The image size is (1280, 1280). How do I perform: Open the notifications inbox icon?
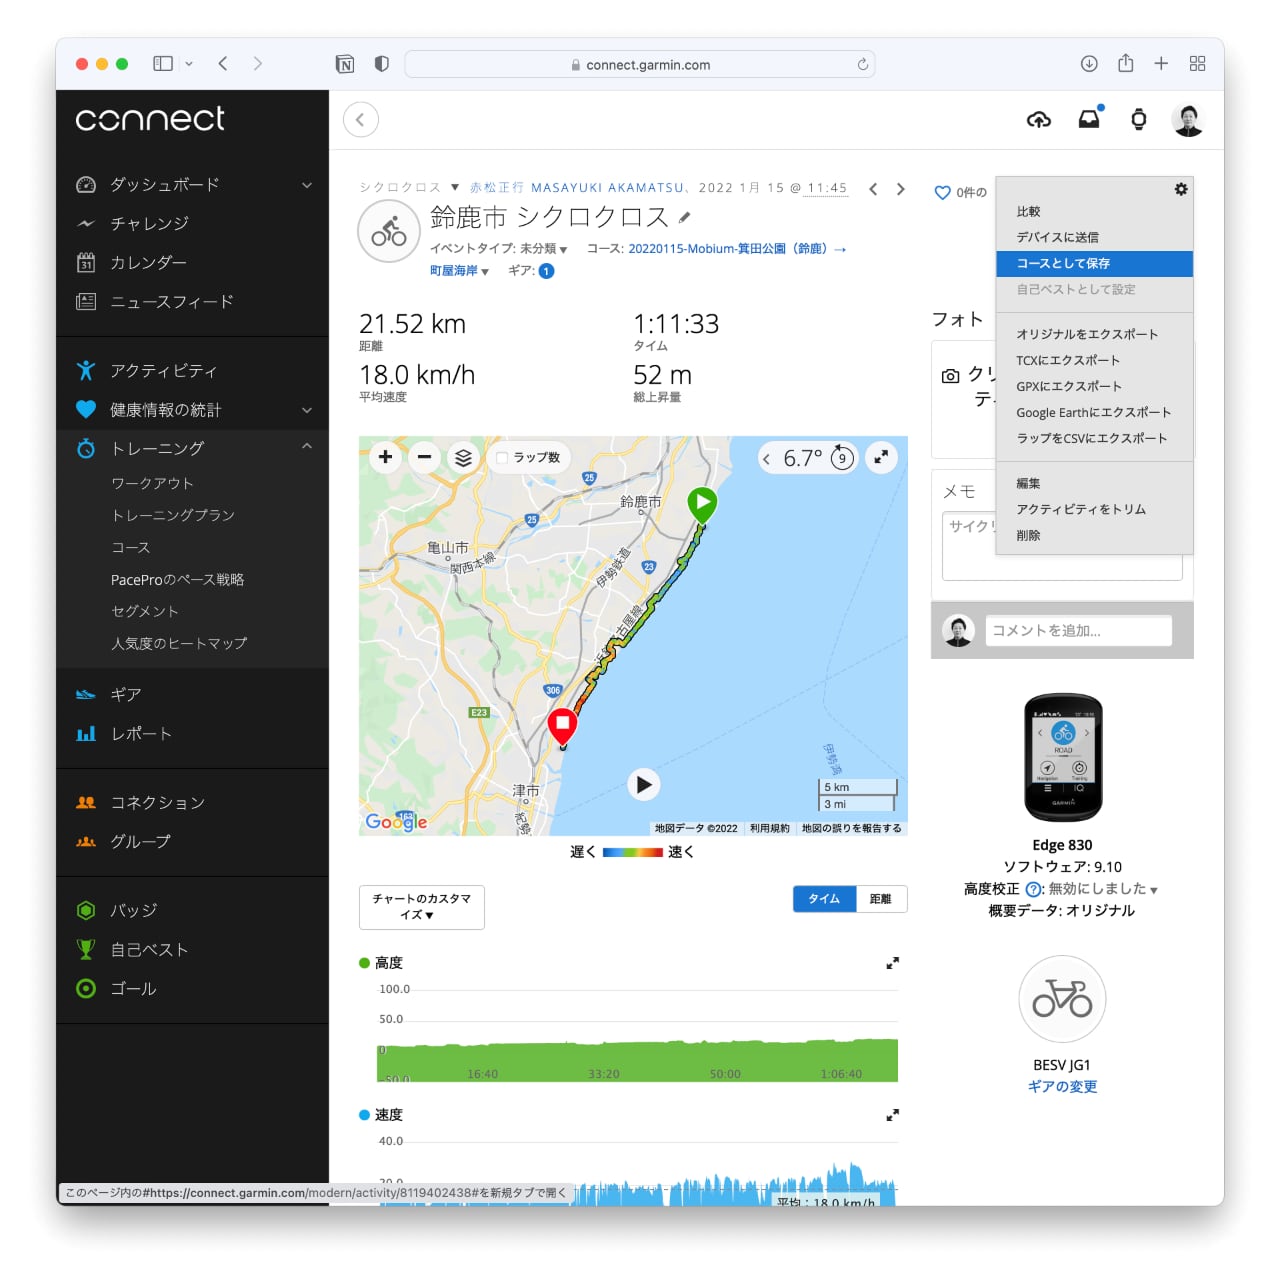pyautogui.click(x=1089, y=120)
